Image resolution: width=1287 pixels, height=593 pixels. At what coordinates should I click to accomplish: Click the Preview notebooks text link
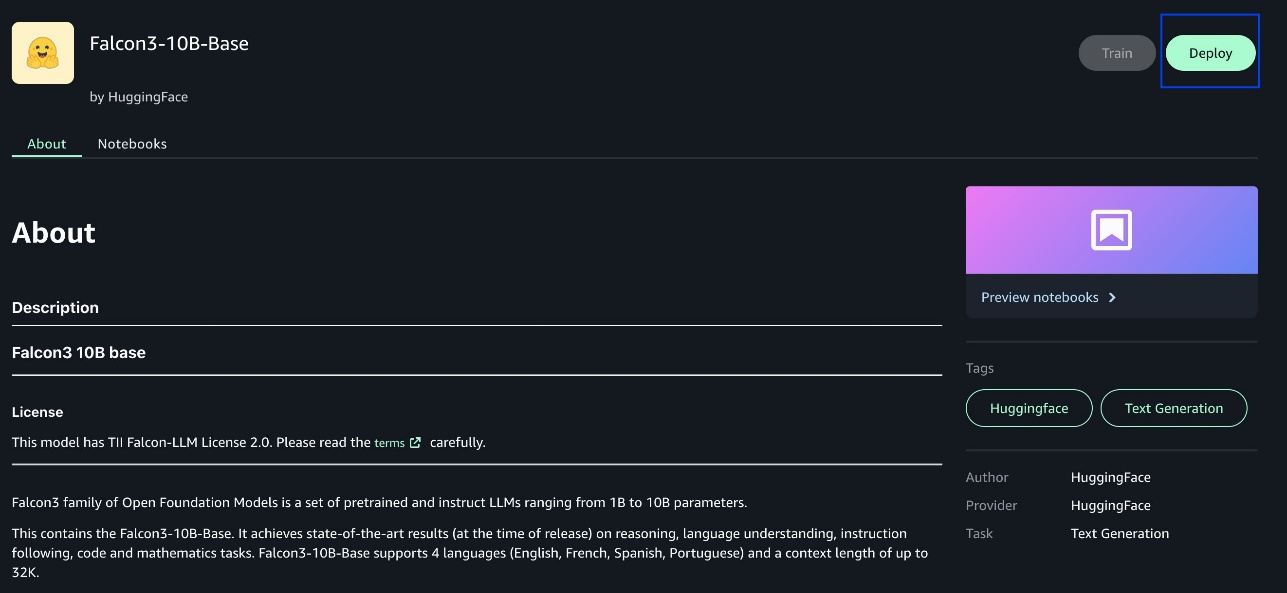[1039, 297]
